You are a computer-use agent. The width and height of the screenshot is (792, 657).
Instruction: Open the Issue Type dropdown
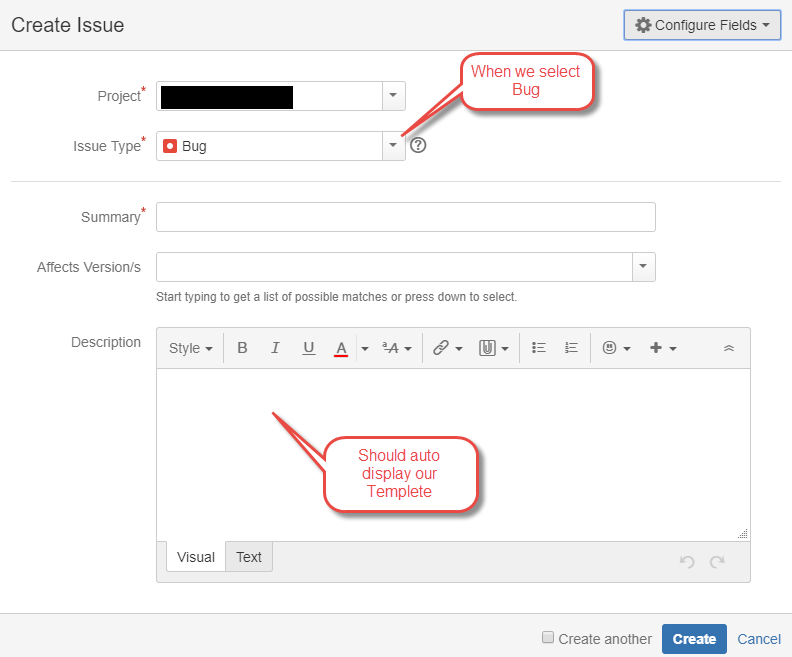coord(393,146)
